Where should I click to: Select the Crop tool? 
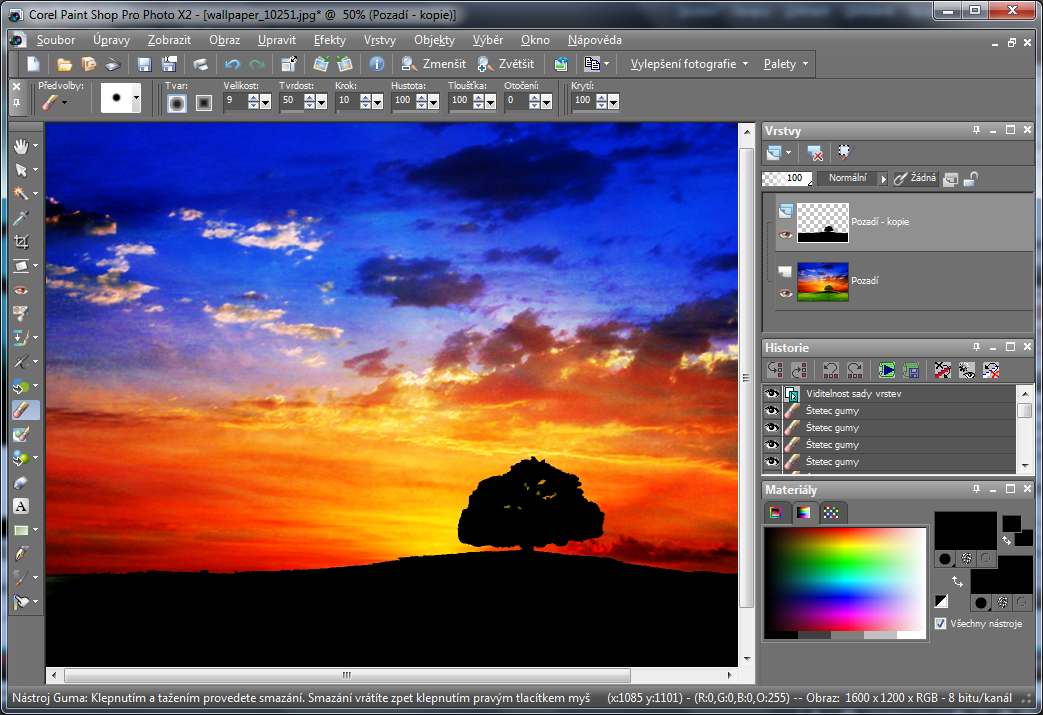21,242
